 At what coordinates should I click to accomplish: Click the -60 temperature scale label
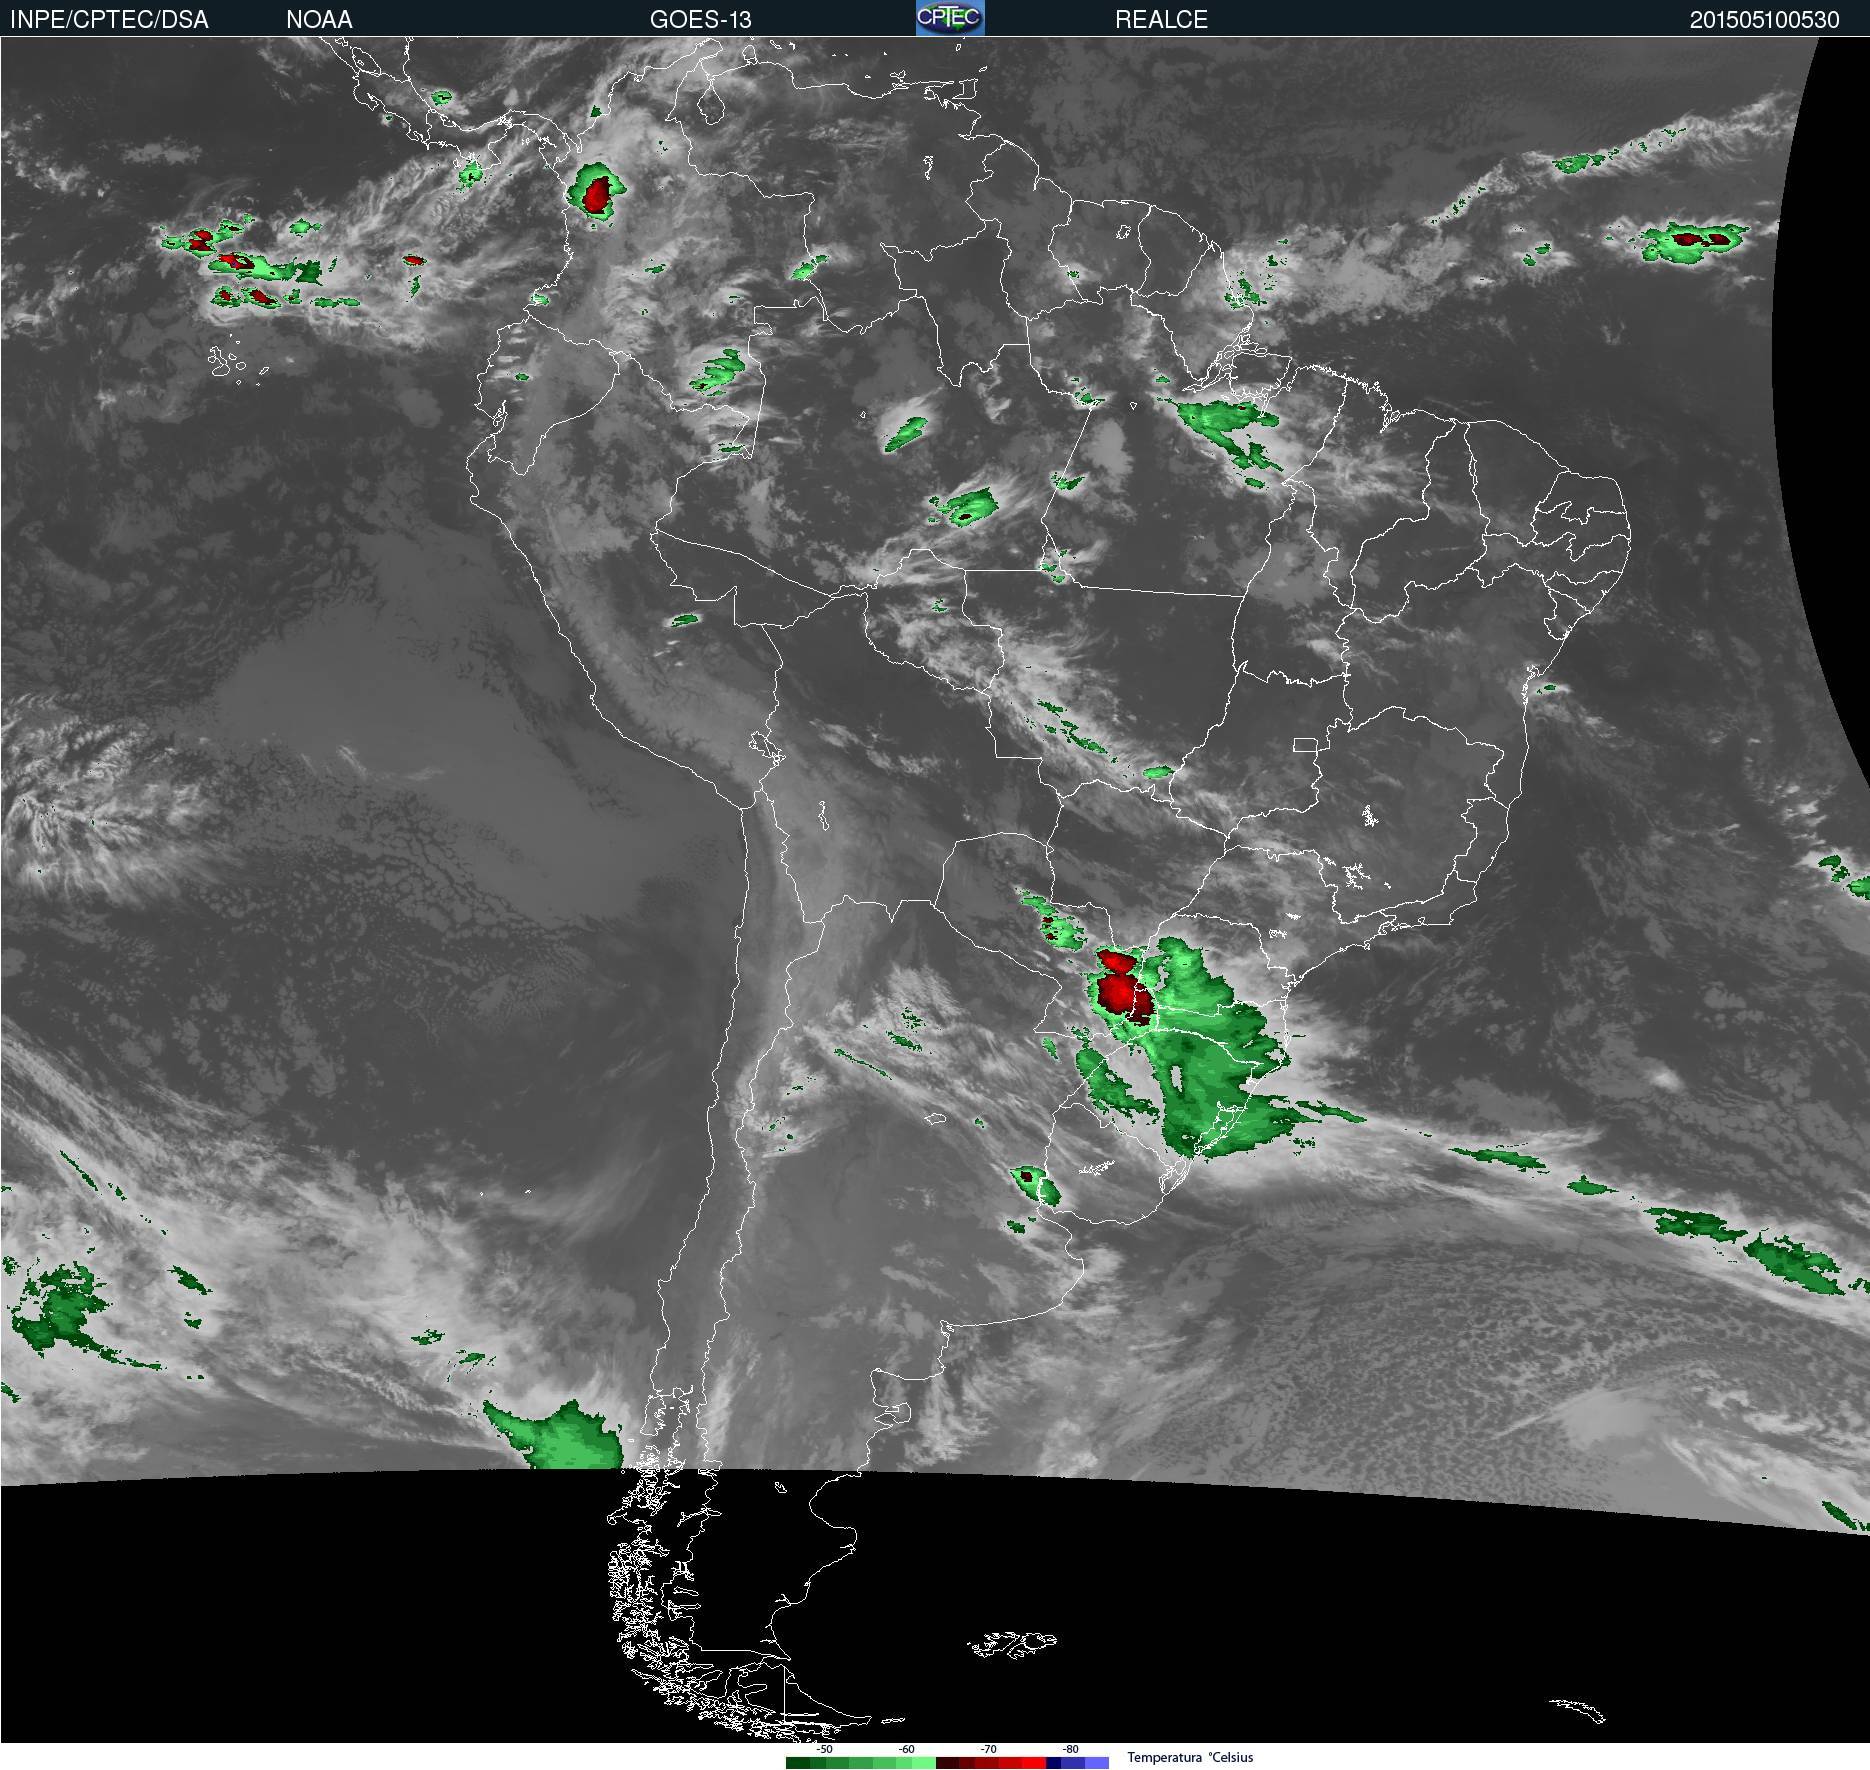pos(906,1749)
